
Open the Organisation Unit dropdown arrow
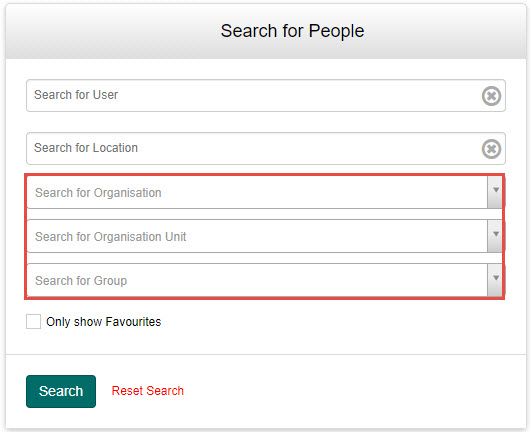click(x=495, y=236)
